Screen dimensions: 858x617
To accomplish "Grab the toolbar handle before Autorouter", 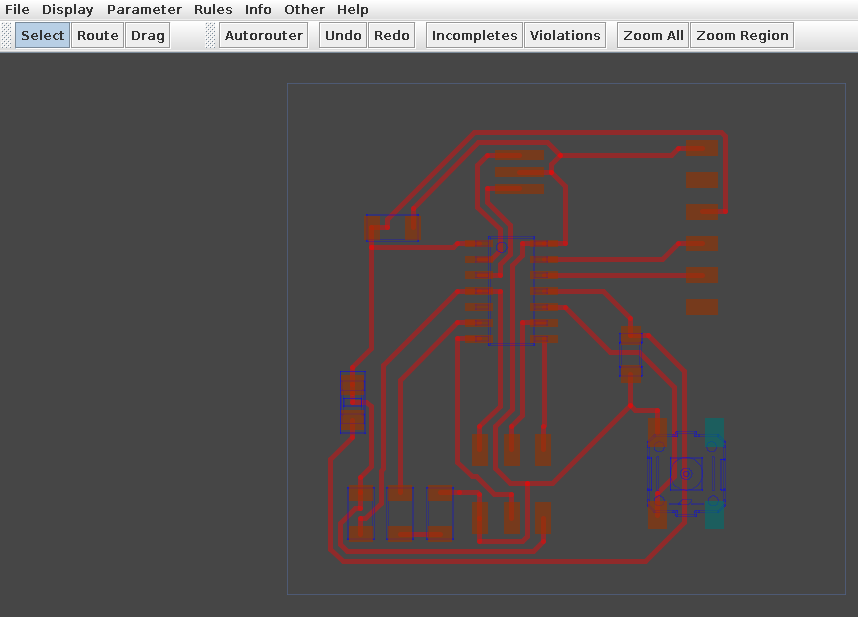I will 211,36.
